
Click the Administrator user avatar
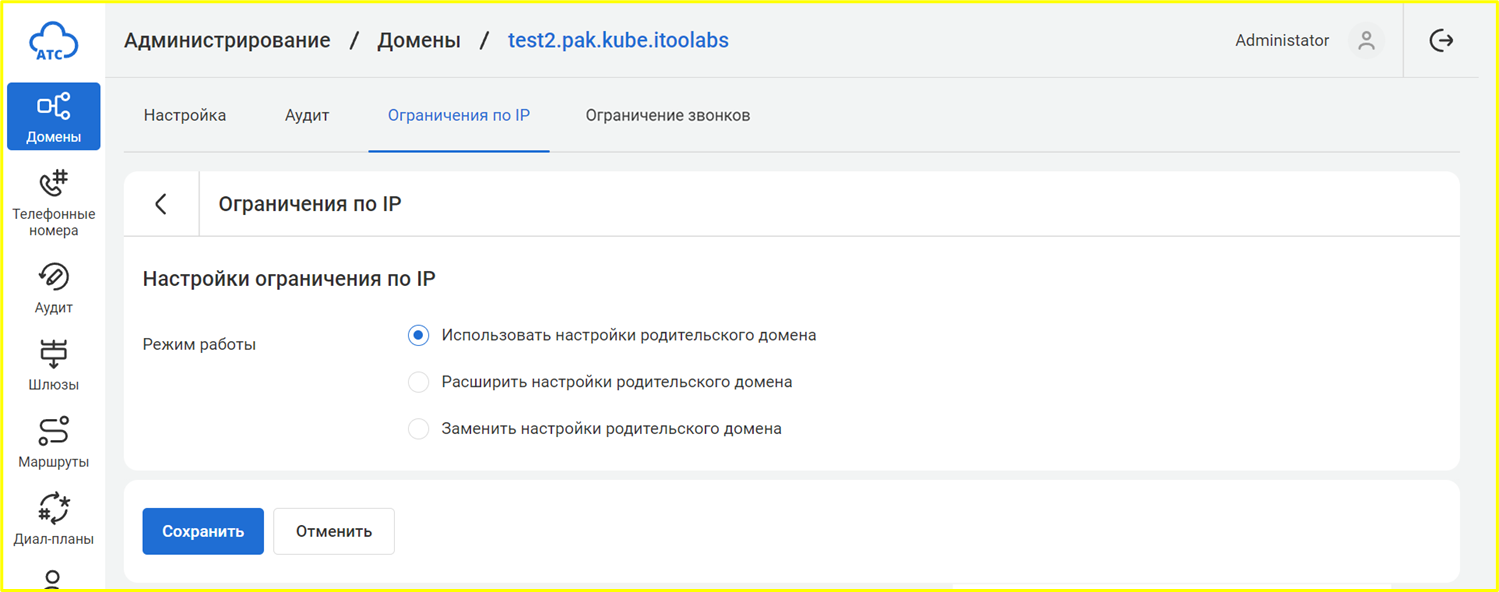(x=1366, y=41)
